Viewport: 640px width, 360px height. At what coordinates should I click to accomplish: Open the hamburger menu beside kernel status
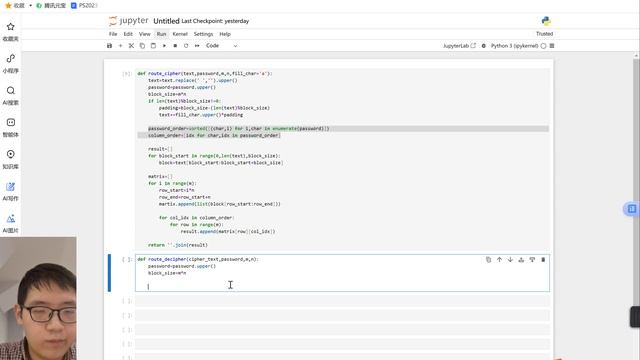pyautogui.click(x=552, y=46)
